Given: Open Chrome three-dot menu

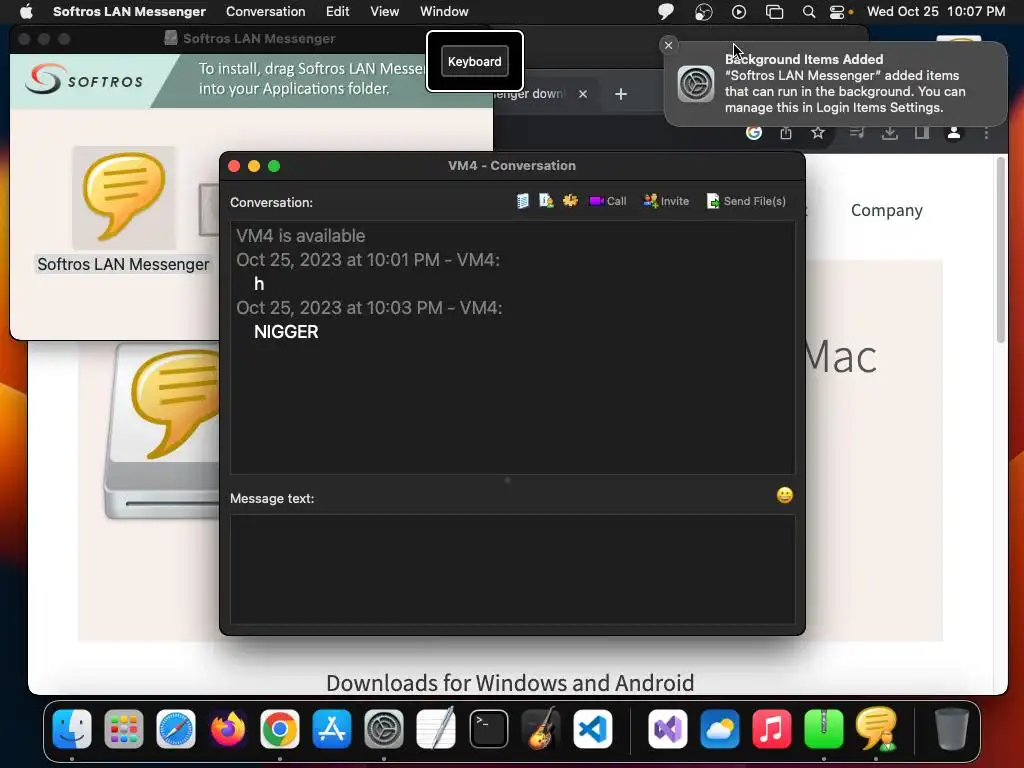Looking at the screenshot, I should tap(986, 133).
